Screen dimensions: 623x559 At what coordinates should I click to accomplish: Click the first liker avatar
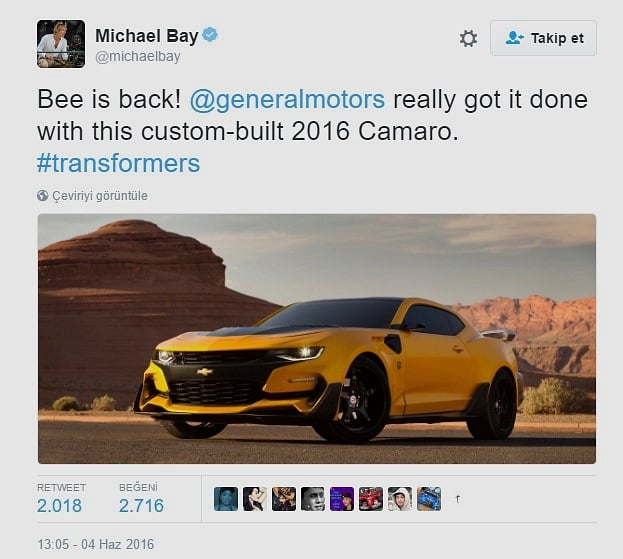226,499
